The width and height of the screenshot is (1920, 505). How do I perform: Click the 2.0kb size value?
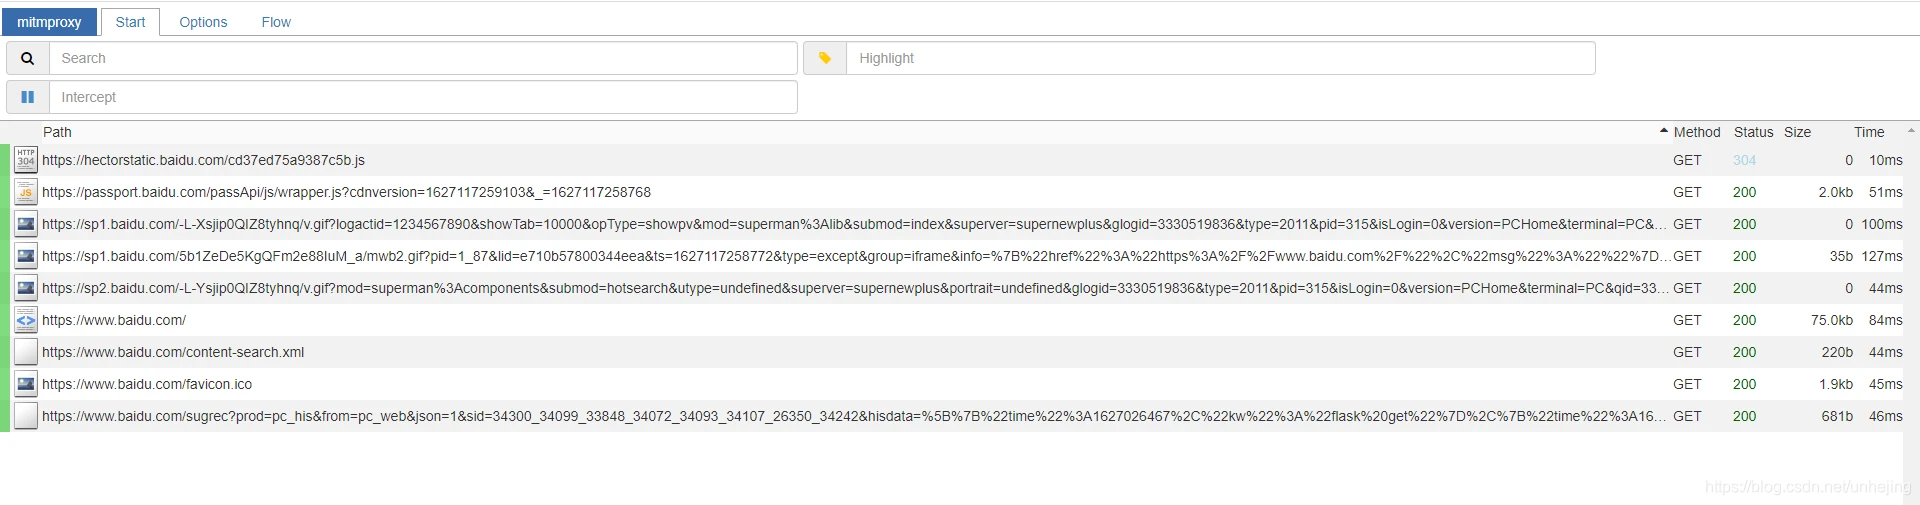pyautogui.click(x=1835, y=192)
